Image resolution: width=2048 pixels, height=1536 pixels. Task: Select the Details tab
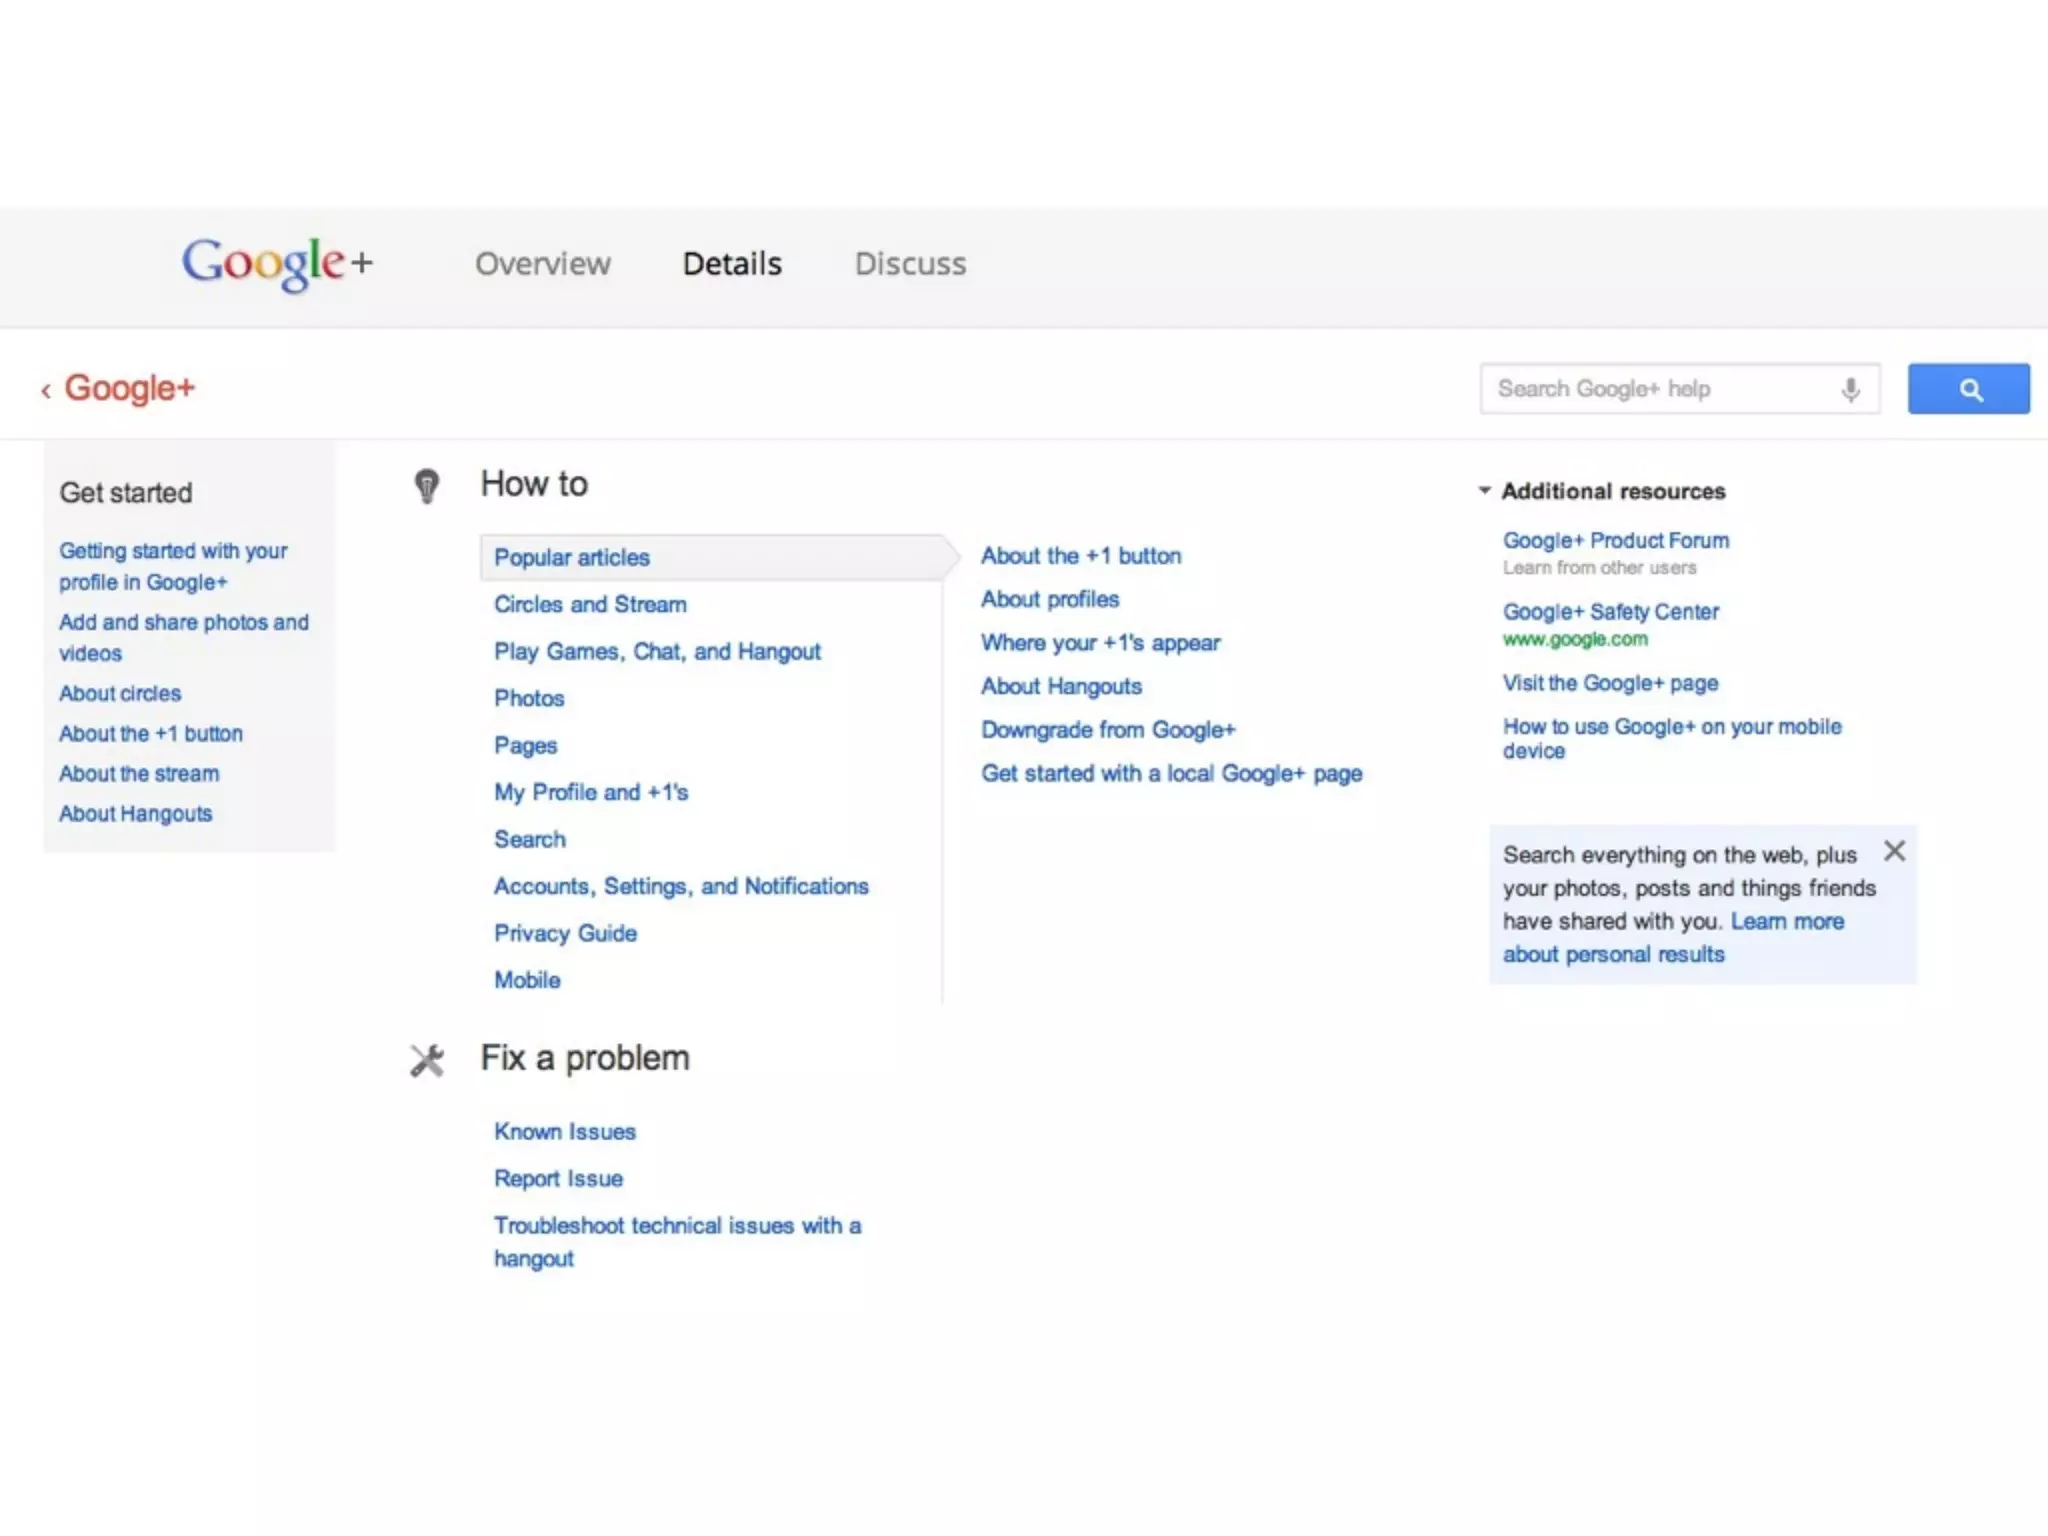click(x=732, y=264)
